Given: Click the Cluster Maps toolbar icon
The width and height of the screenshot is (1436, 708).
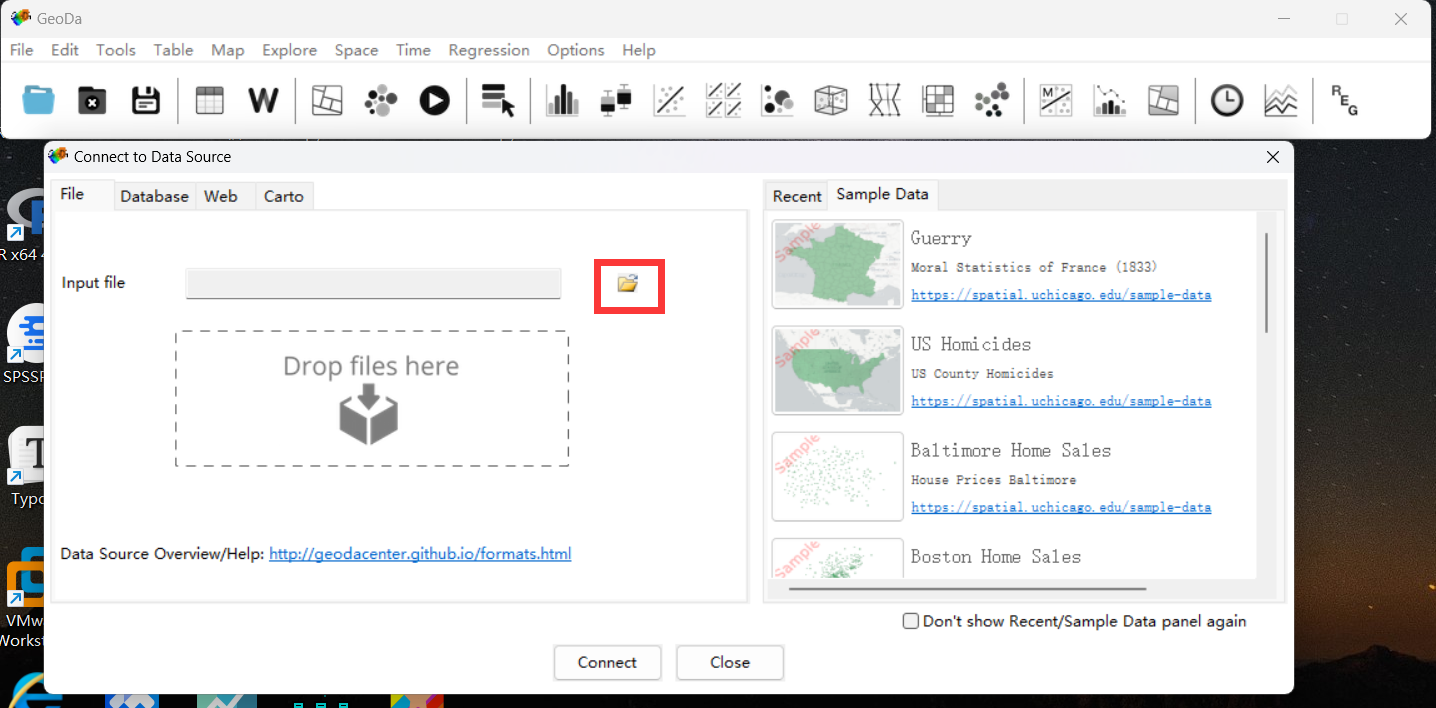Looking at the screenshot, I should tap(1163, 100).
